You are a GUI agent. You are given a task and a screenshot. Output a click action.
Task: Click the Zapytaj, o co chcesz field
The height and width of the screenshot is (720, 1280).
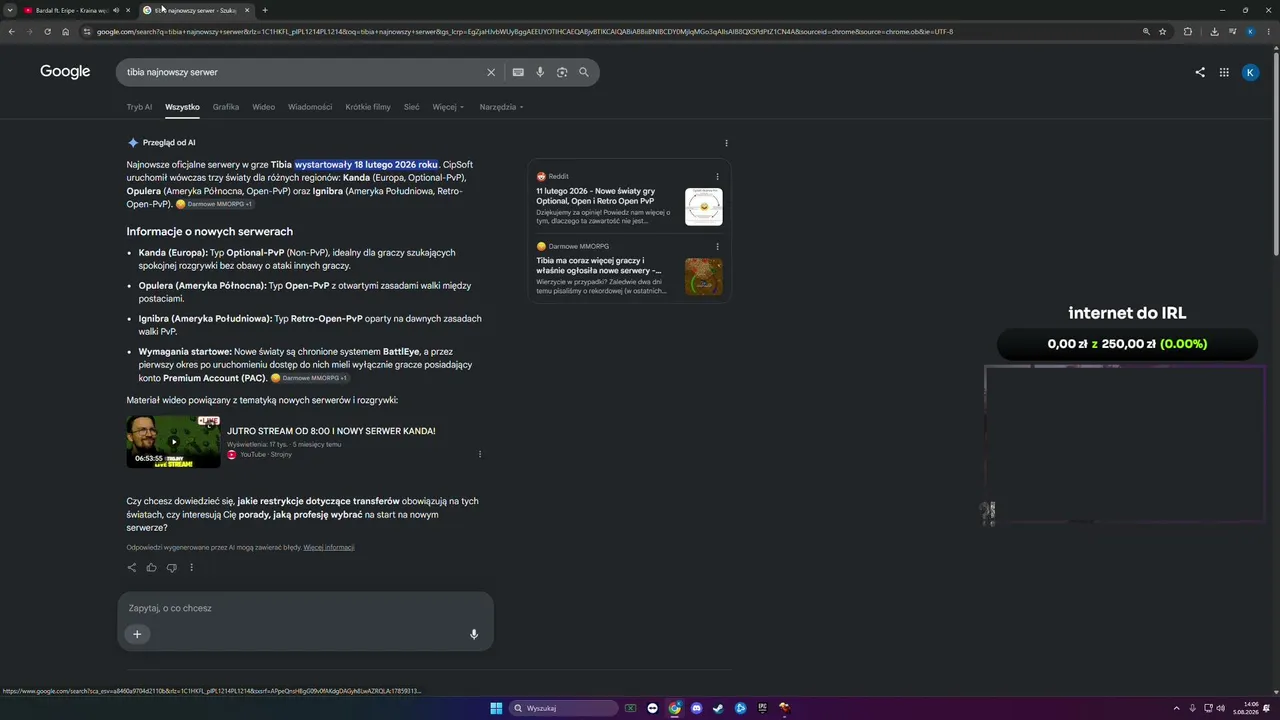point(305,608)
